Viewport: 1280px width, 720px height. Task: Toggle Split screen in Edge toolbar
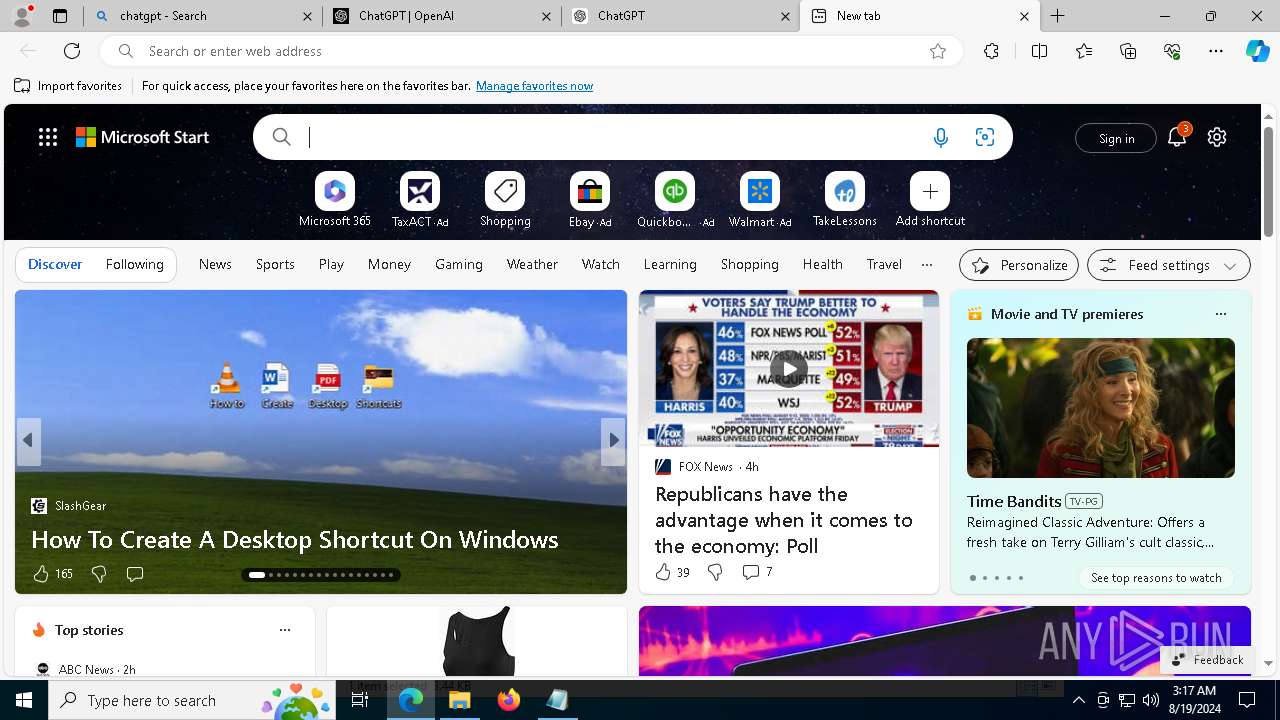(x=1039, y=51)
